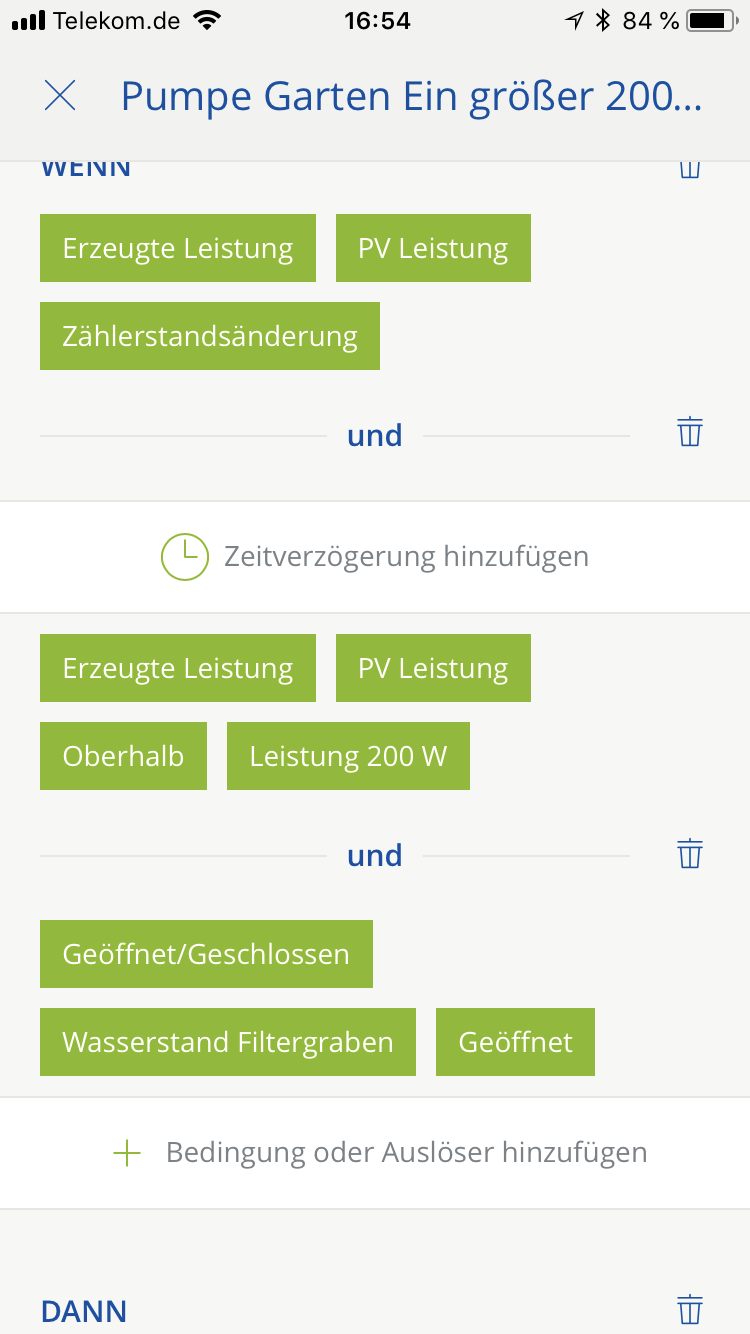Tap the 'Bedingung oder Auslöser hinzufügen' text
Screen dimensions: 750x1334
click(406, 1153)
